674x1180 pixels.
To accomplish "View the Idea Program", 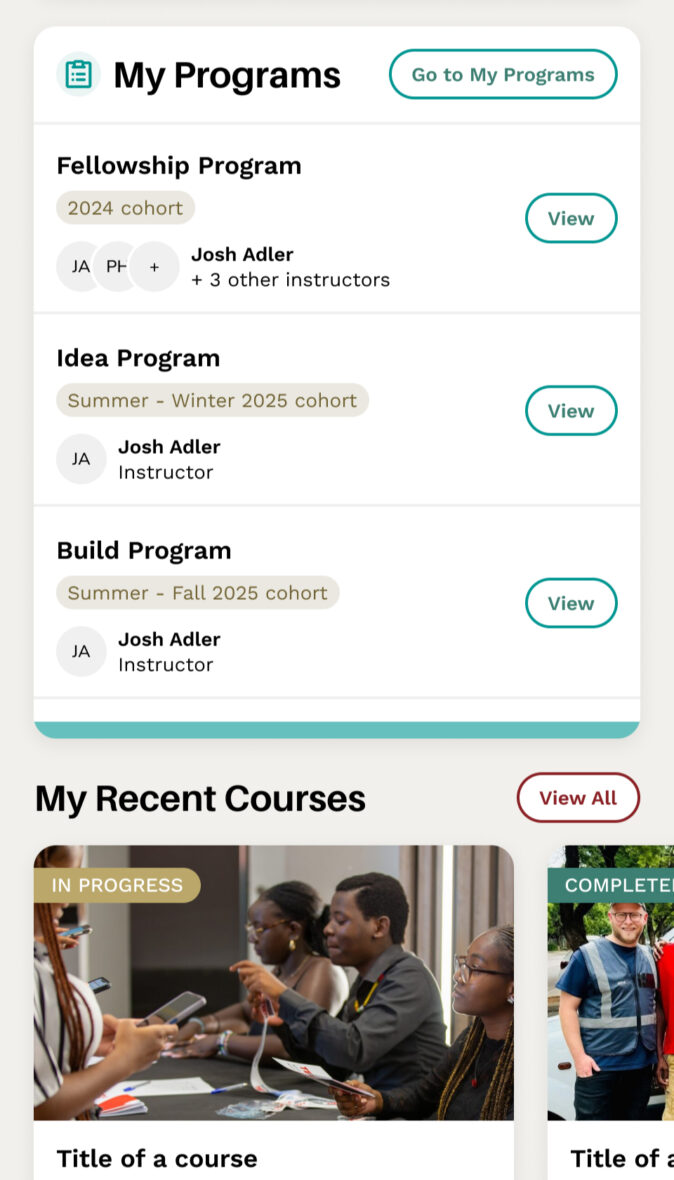I will pyautogui.click(x=571, y=410).
